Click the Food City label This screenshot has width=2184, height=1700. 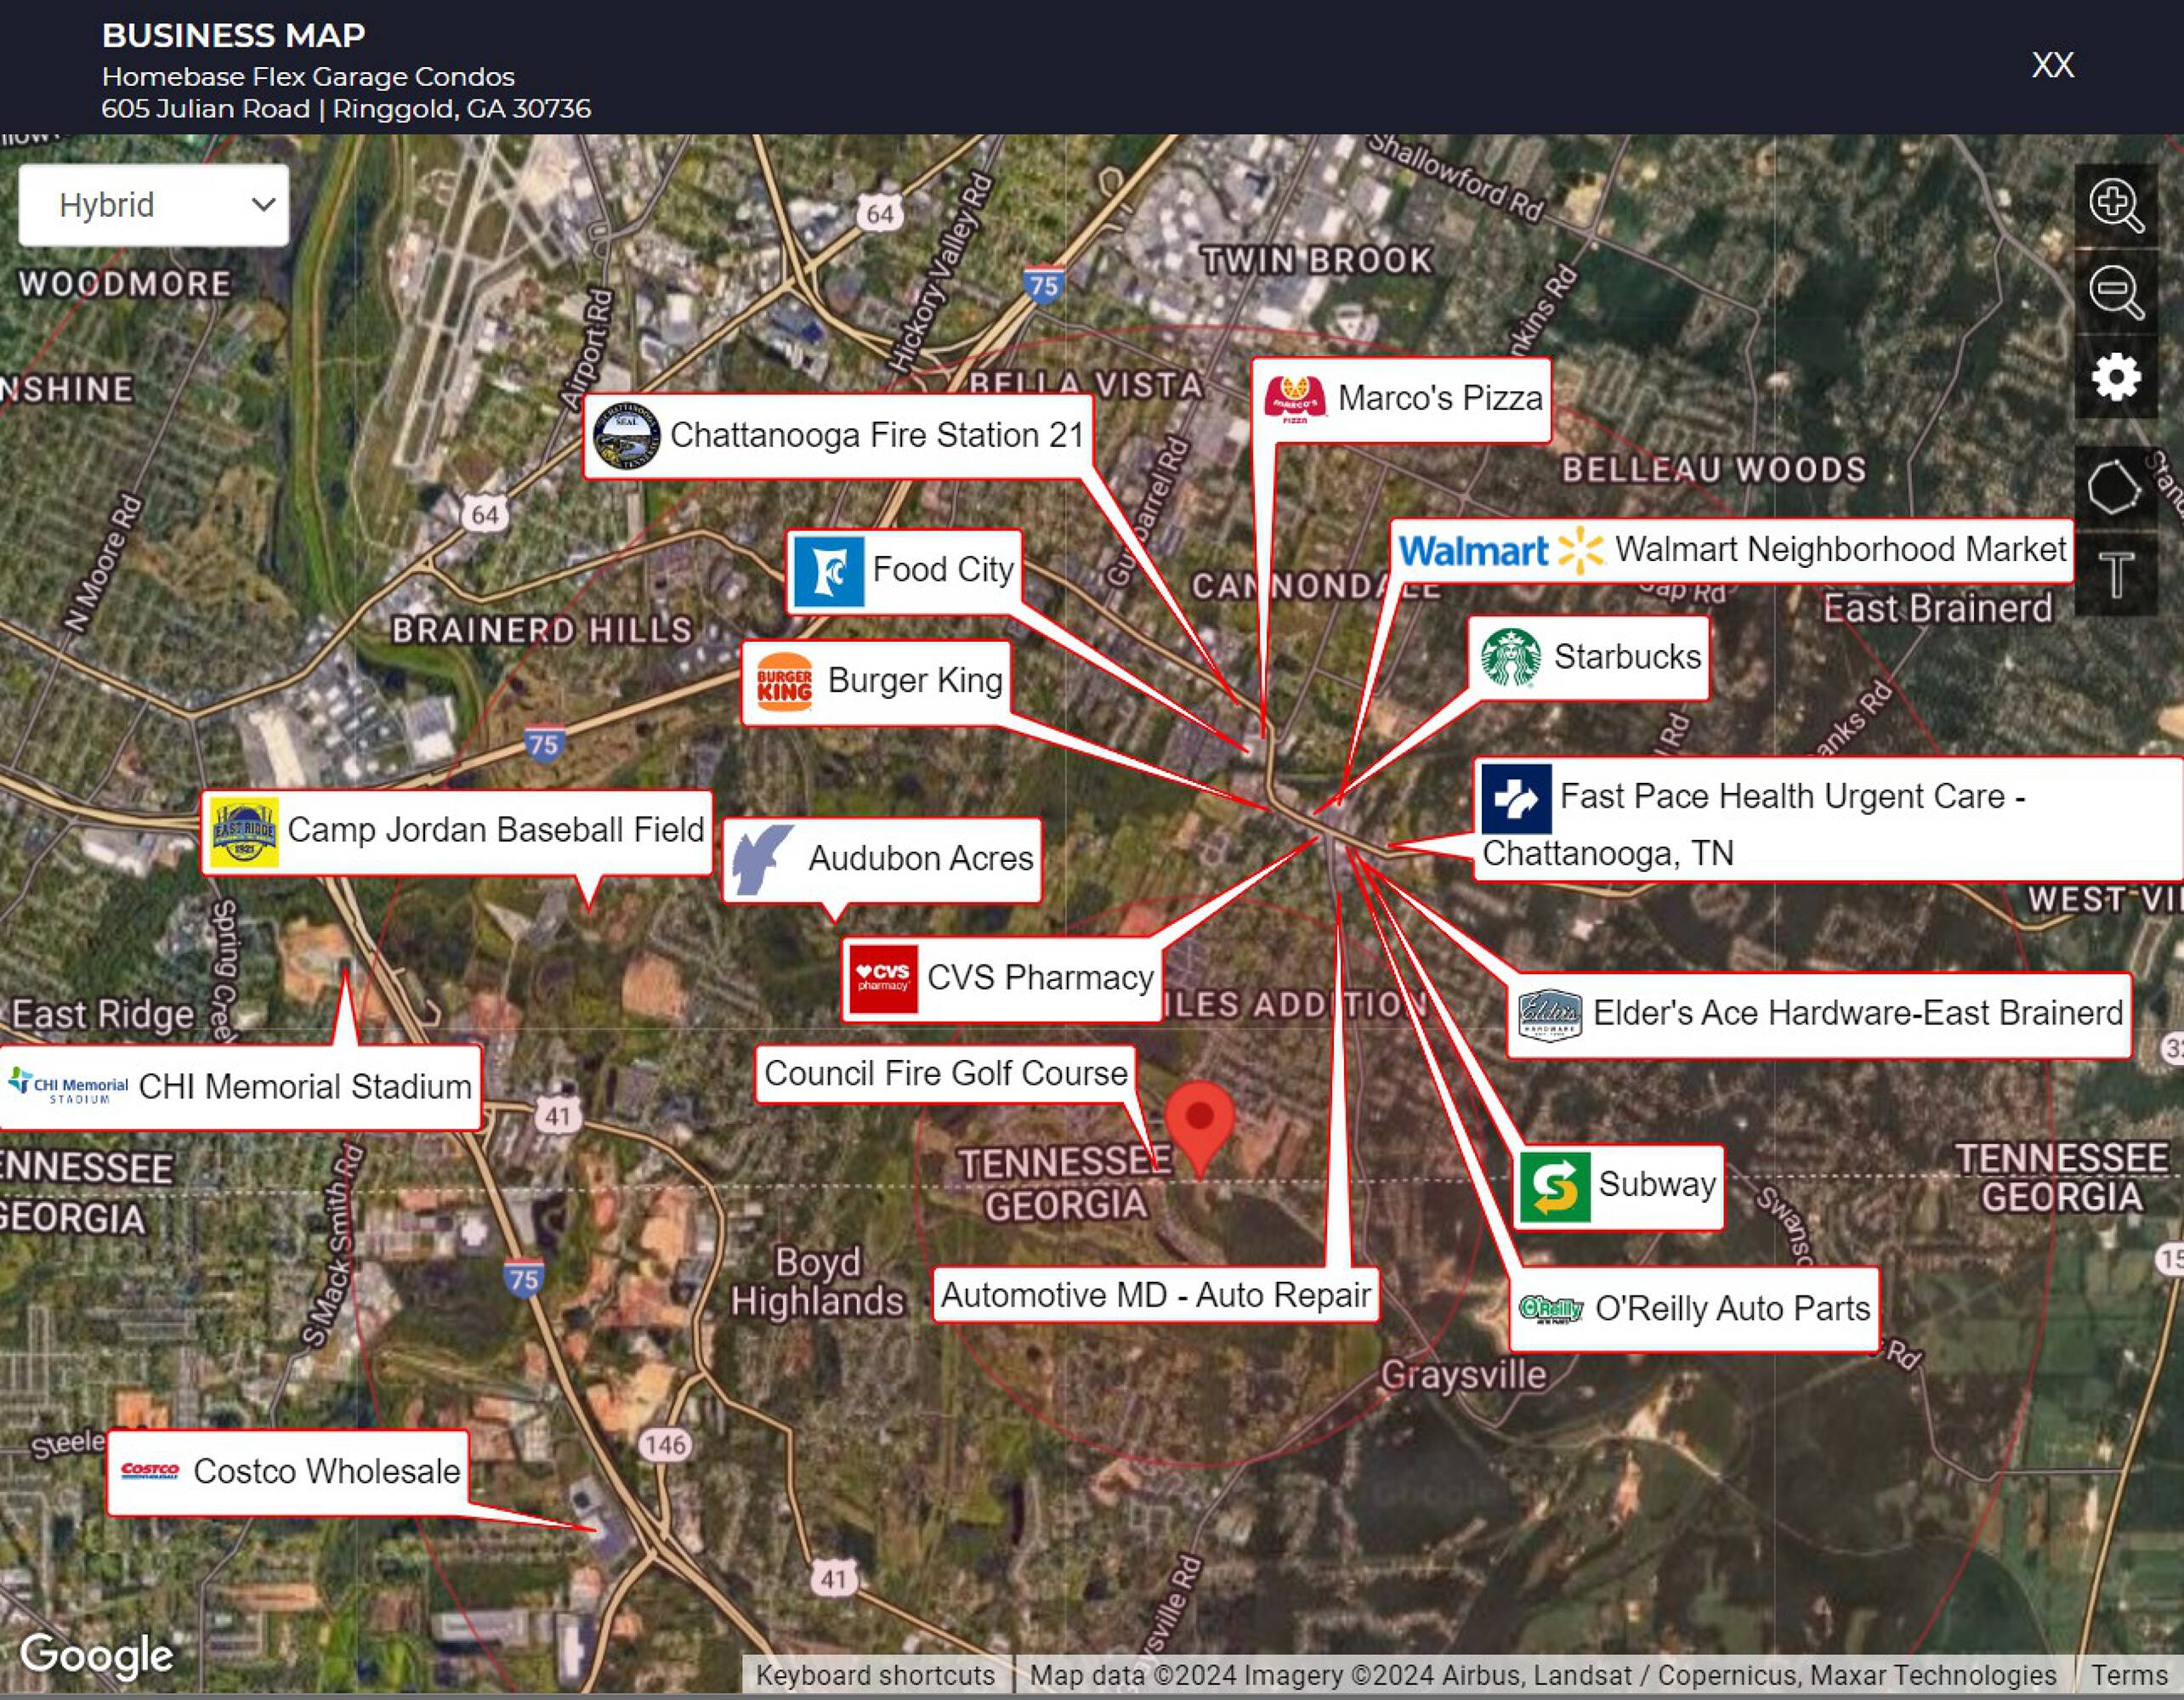pyautogui.click(x=942, y=569)
